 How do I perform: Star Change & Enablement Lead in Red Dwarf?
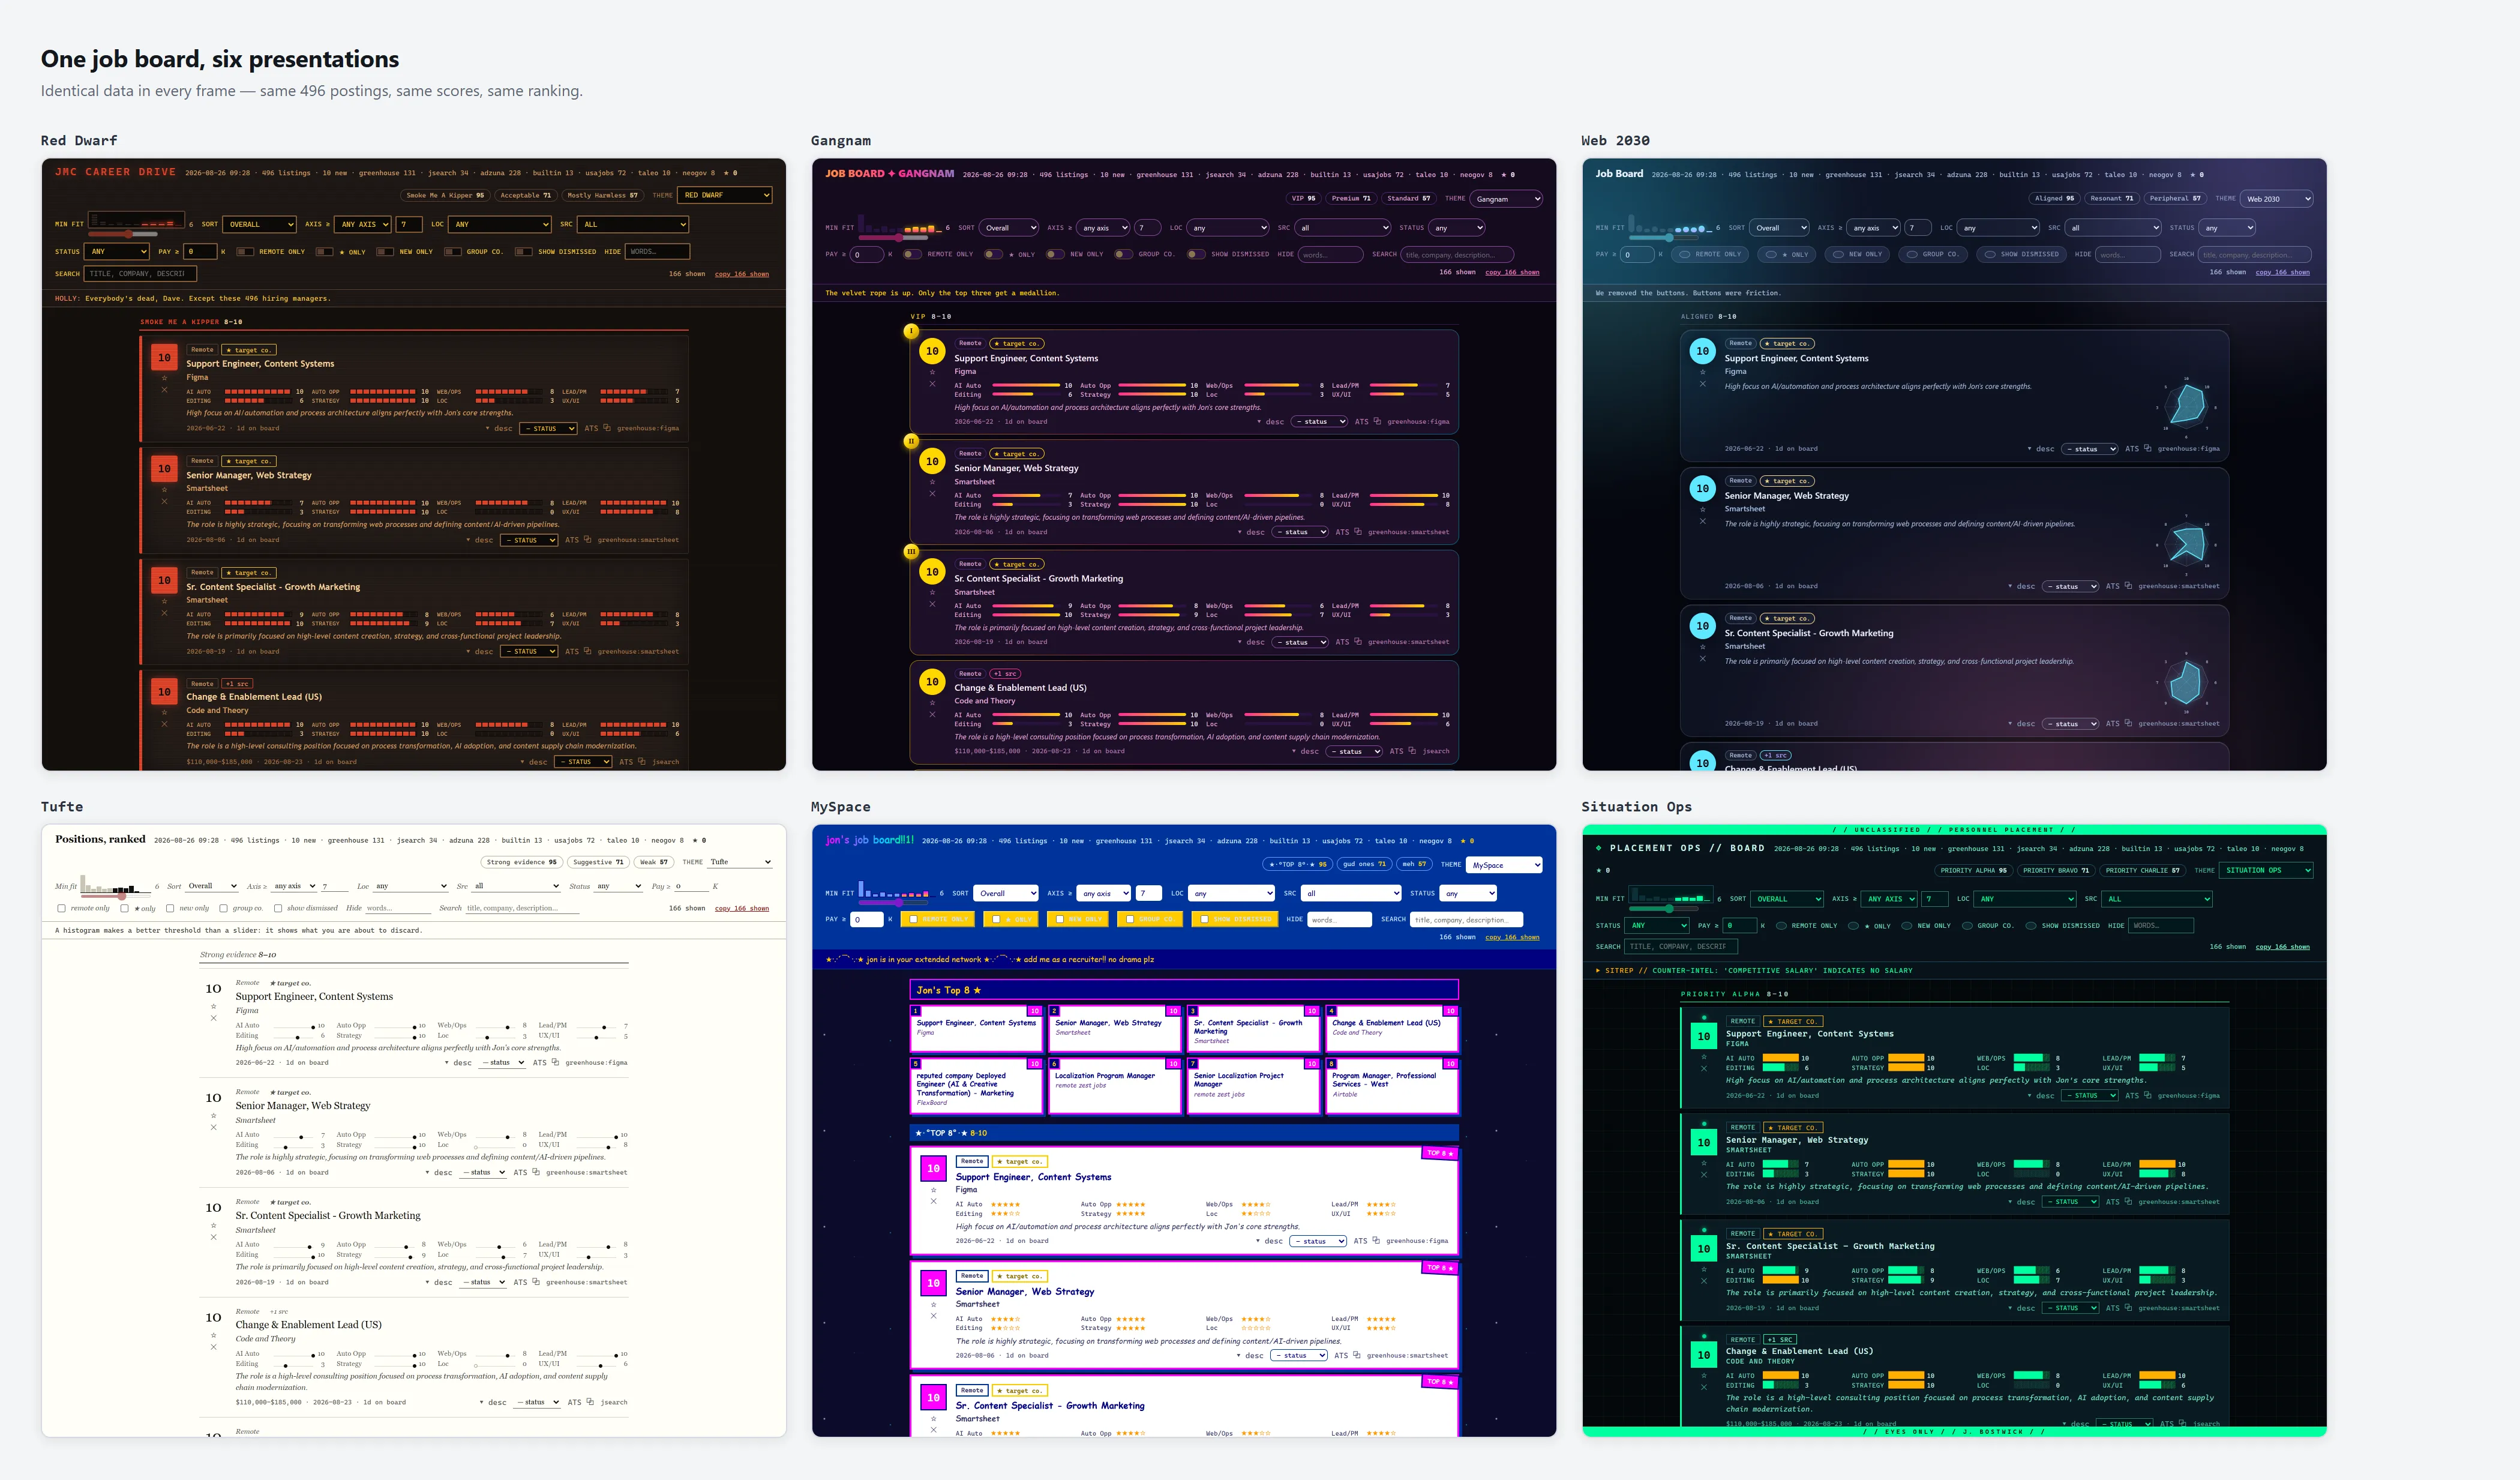point(164,712)
